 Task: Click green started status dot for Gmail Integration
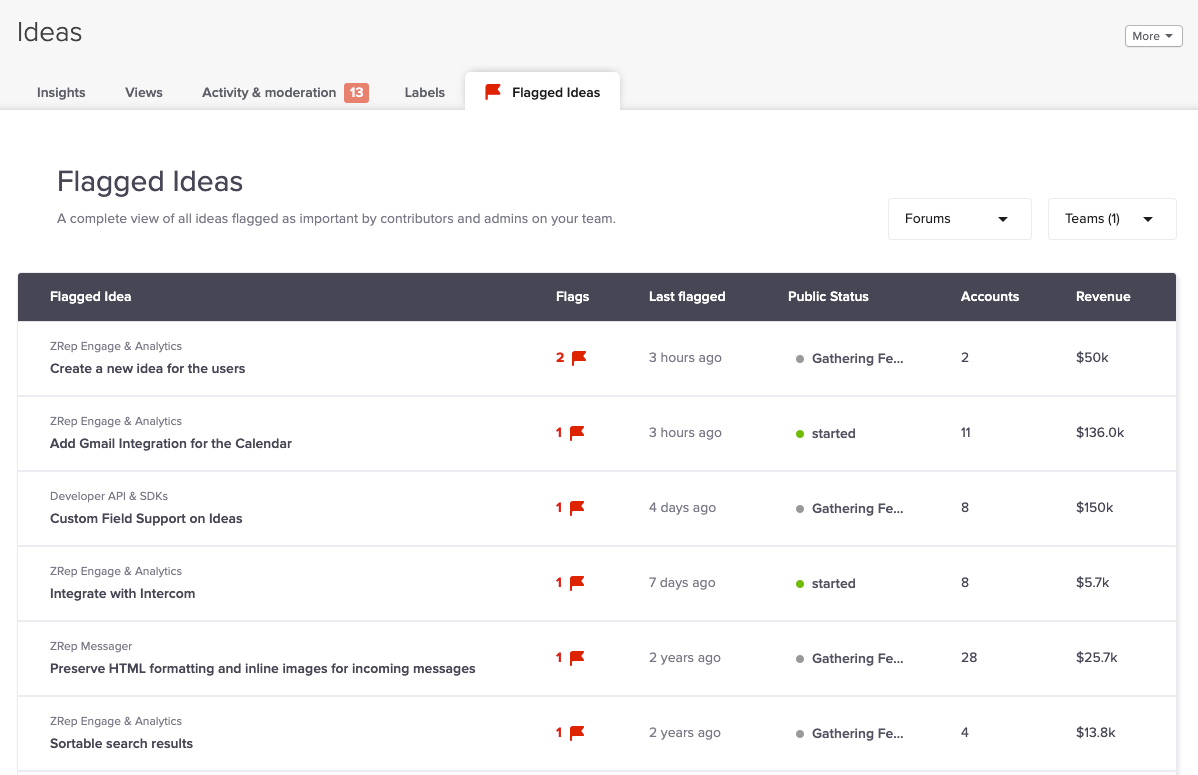[x=800, y=434]
